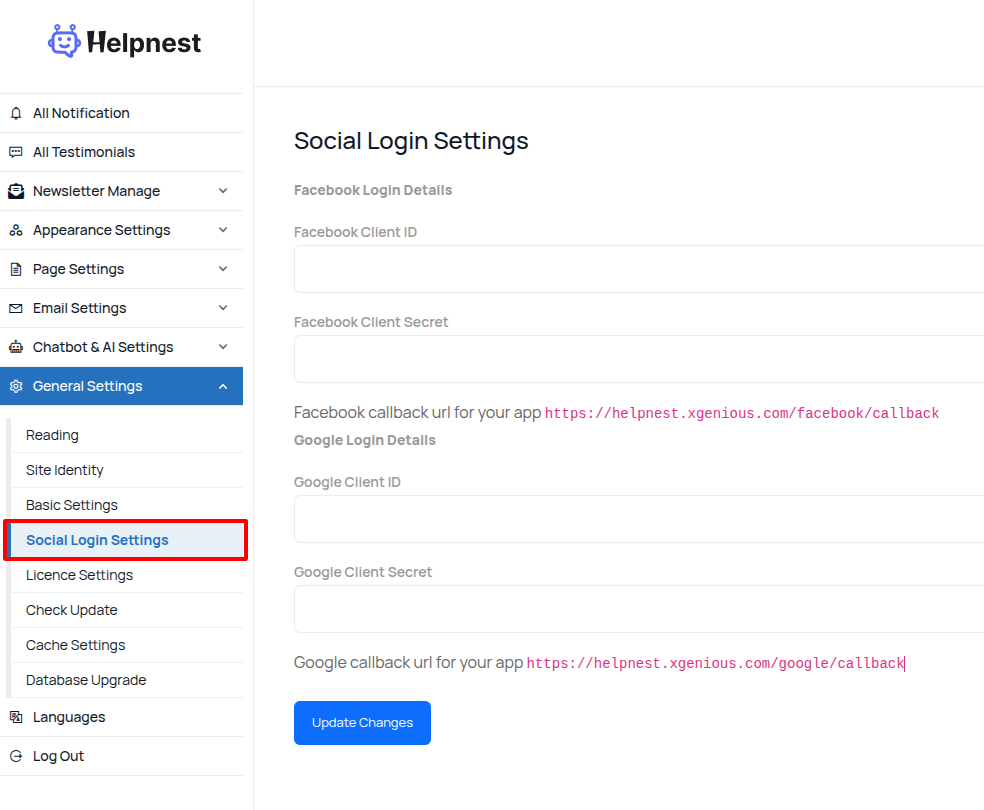Click the Helpnest robot logo icon
The width and height of the screenshot is (984, 810).
coord(64,41)
